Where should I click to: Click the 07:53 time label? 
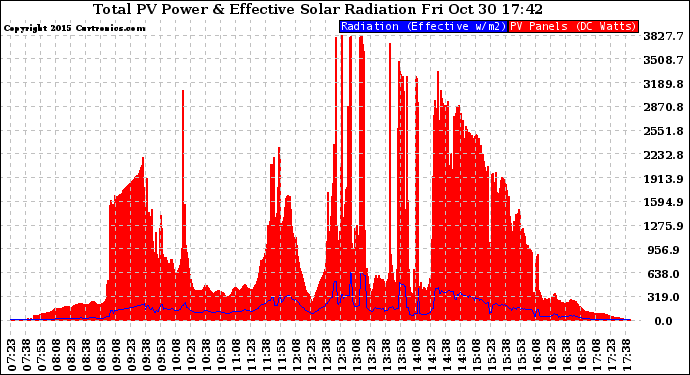[42, 354]
